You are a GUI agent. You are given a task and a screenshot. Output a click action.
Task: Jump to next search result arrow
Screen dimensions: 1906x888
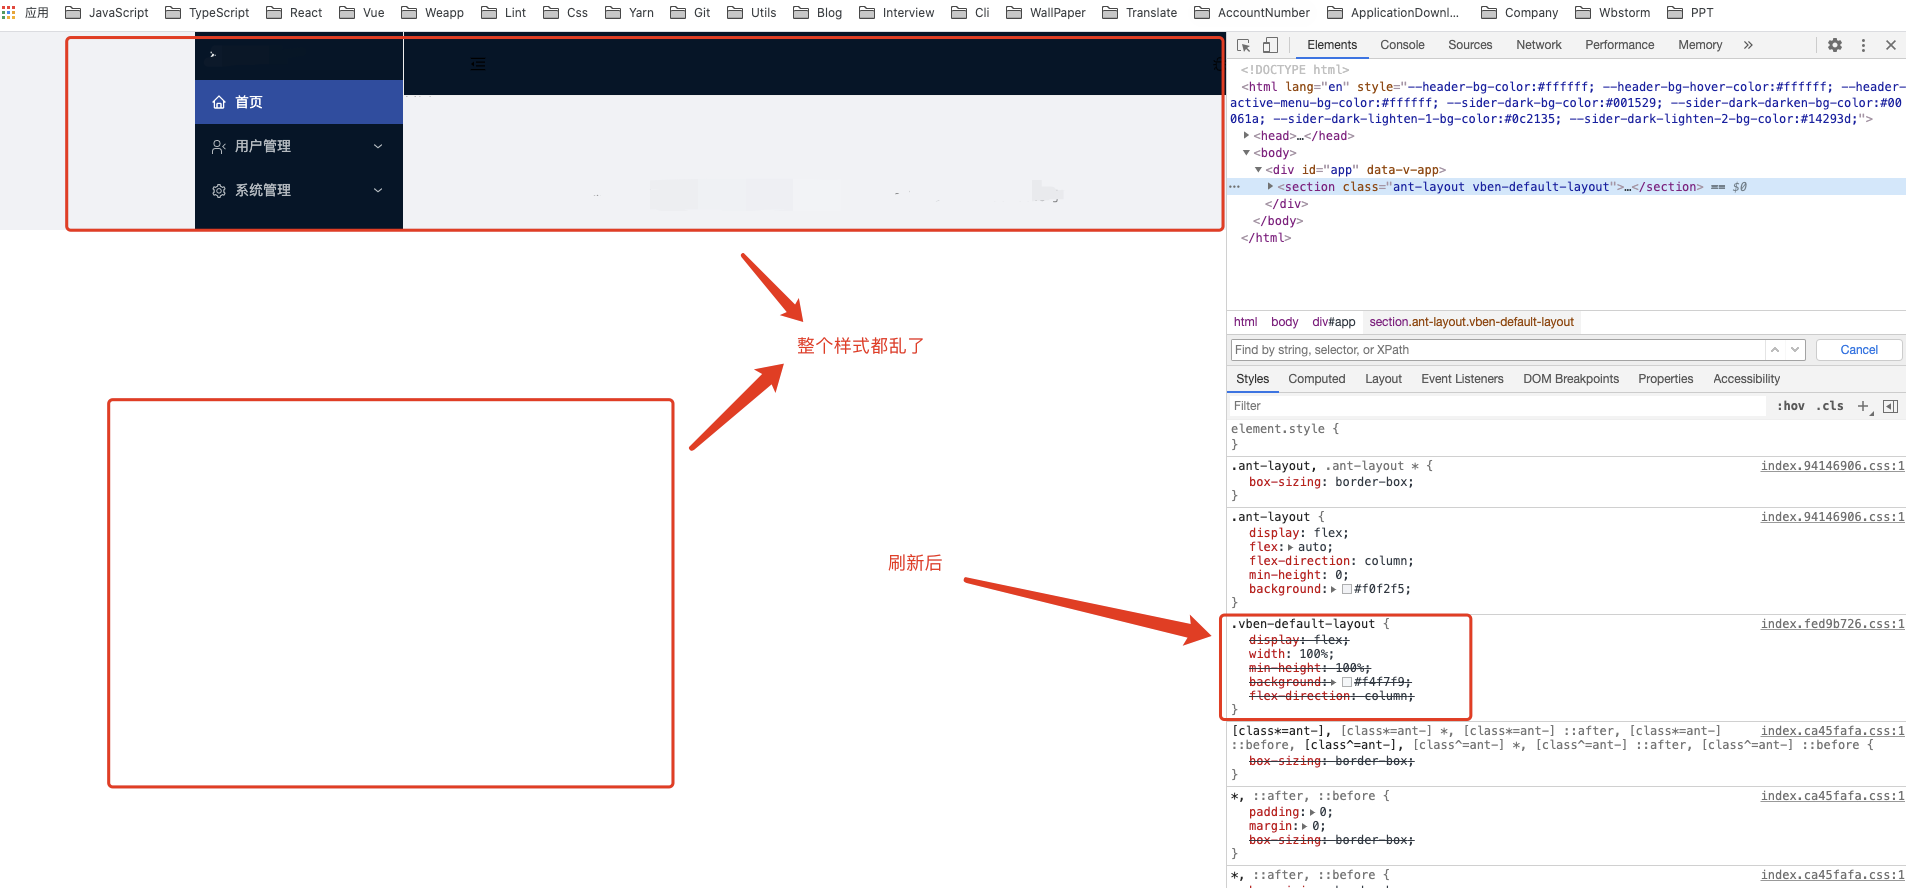tap(1795, 350)
